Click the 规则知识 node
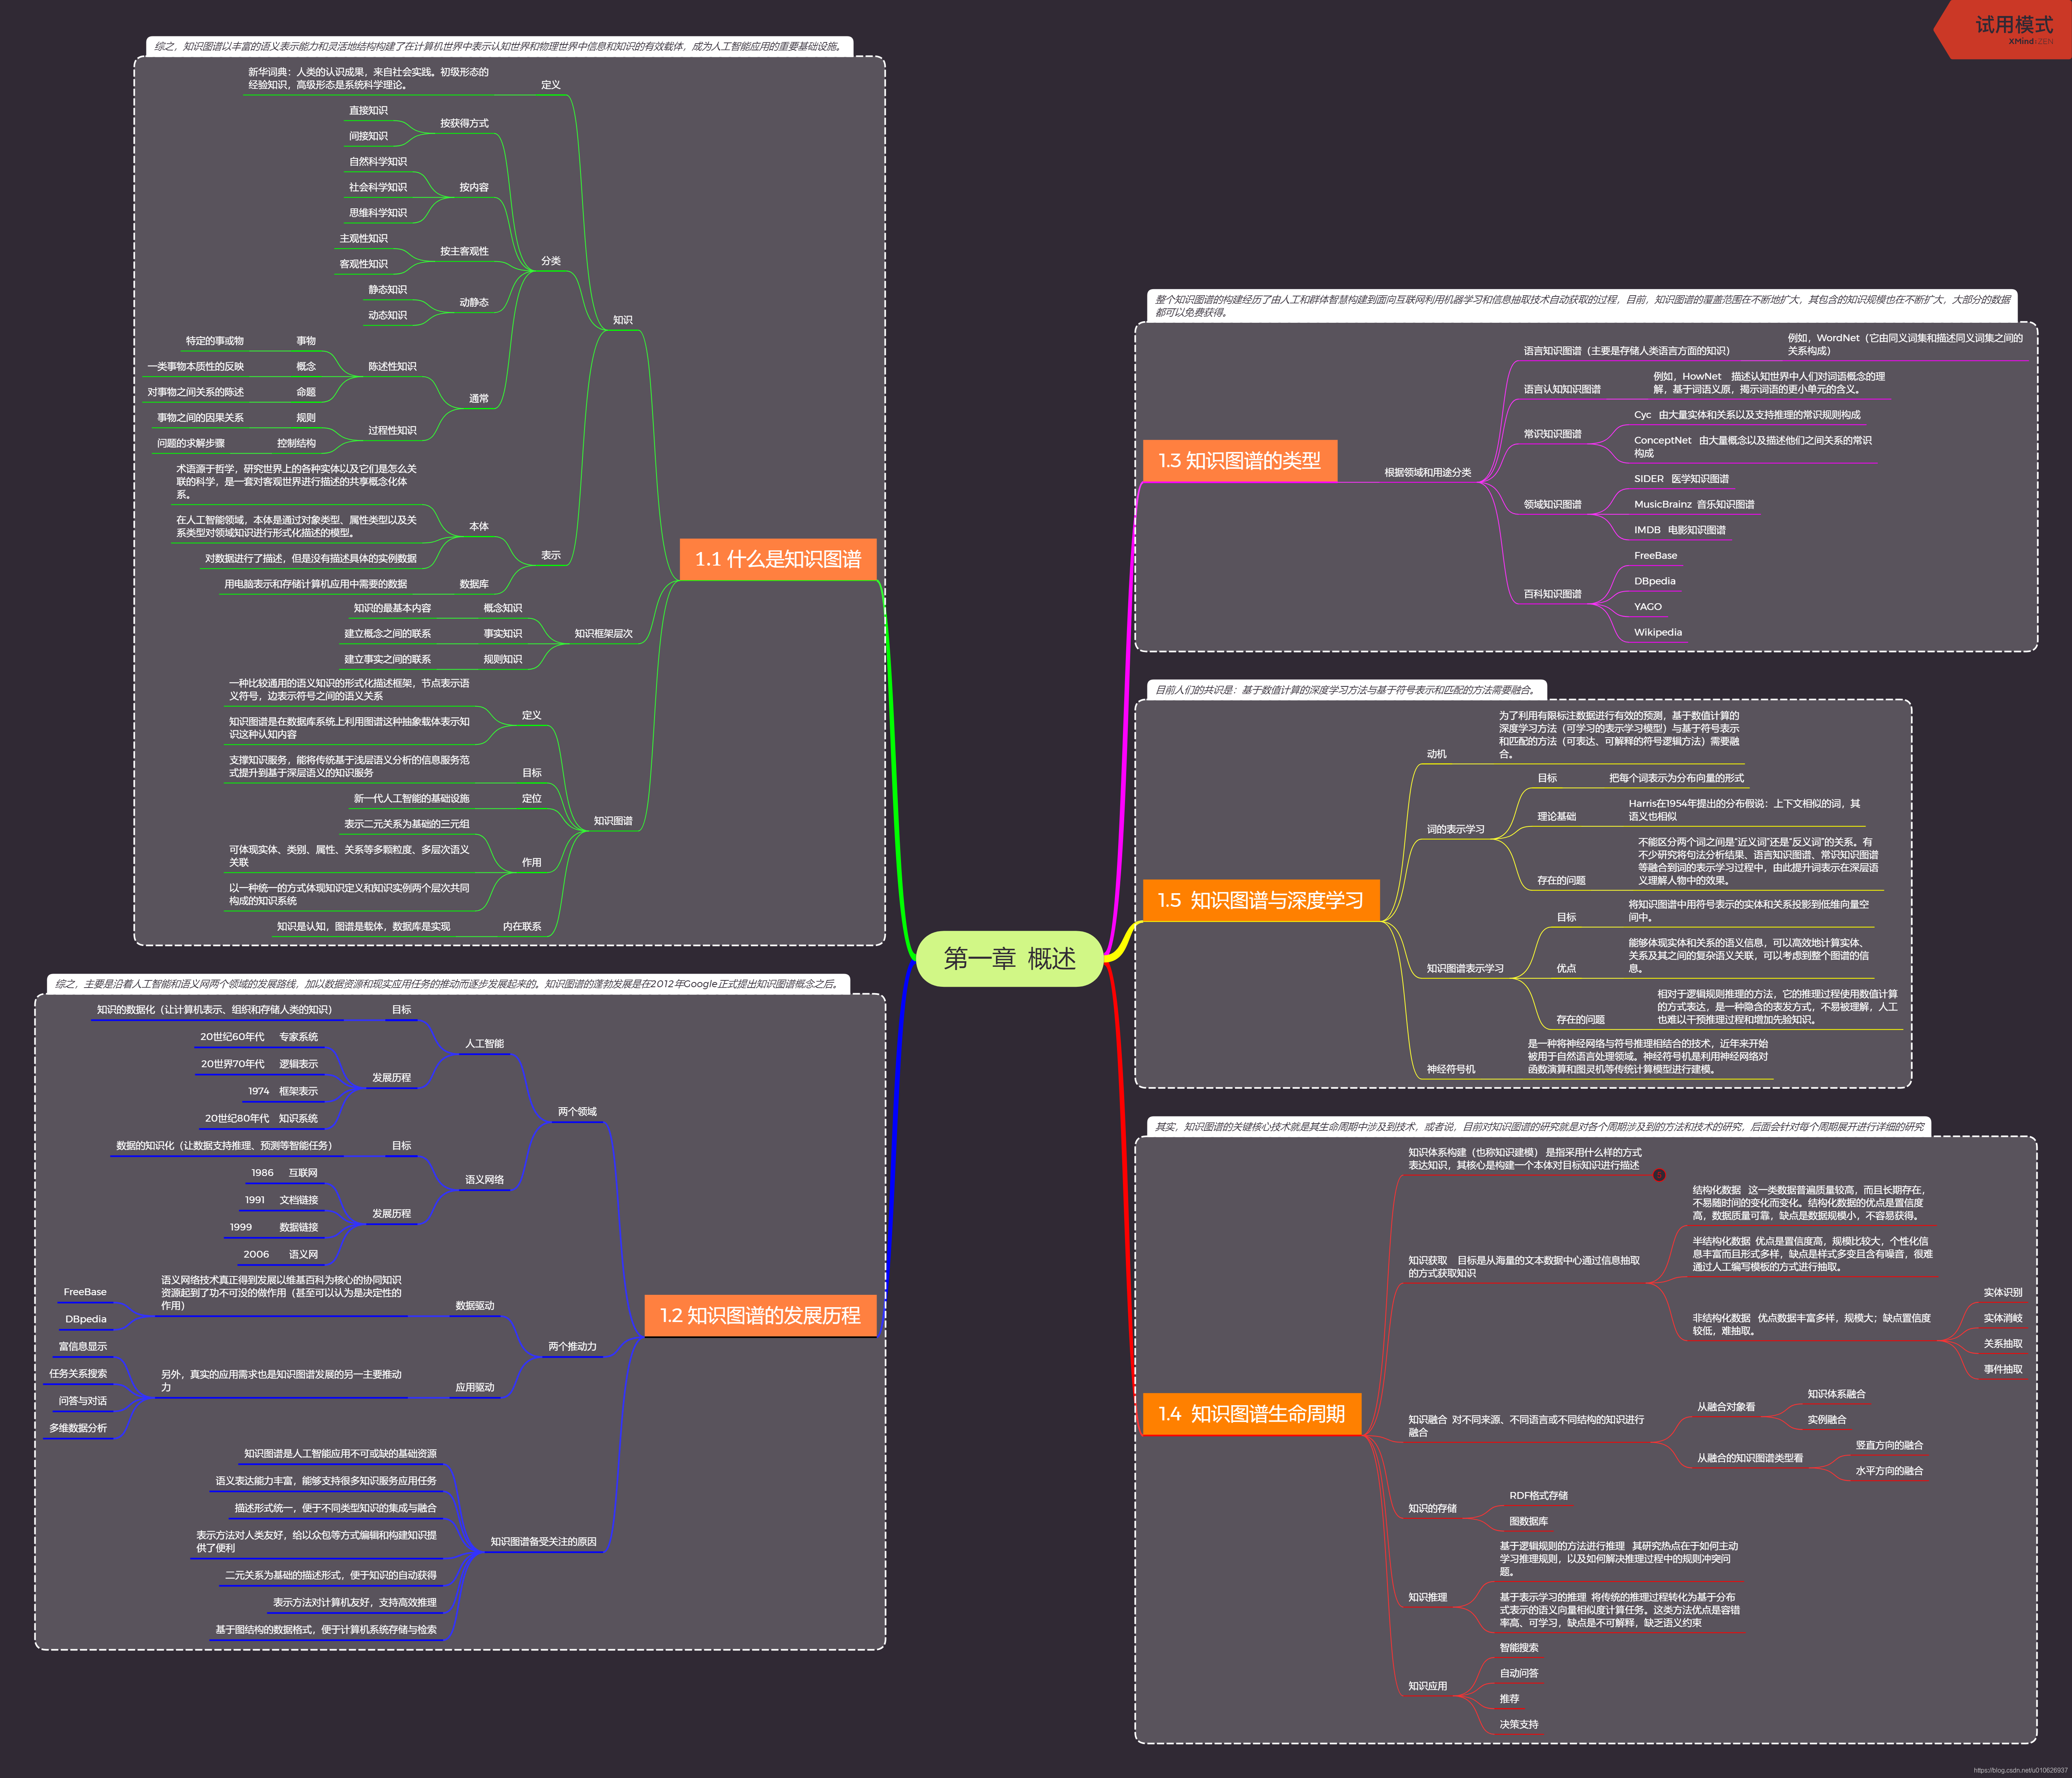The height and width of the screenshot is (1778, 2072). [503, 659]
